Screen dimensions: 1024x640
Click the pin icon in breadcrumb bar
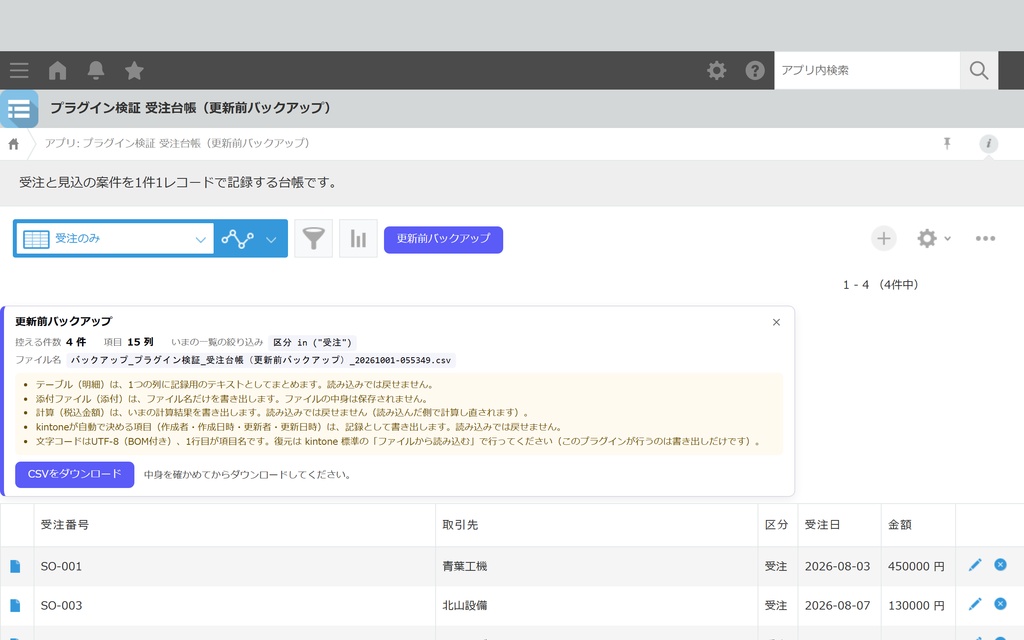coord(947,144)
